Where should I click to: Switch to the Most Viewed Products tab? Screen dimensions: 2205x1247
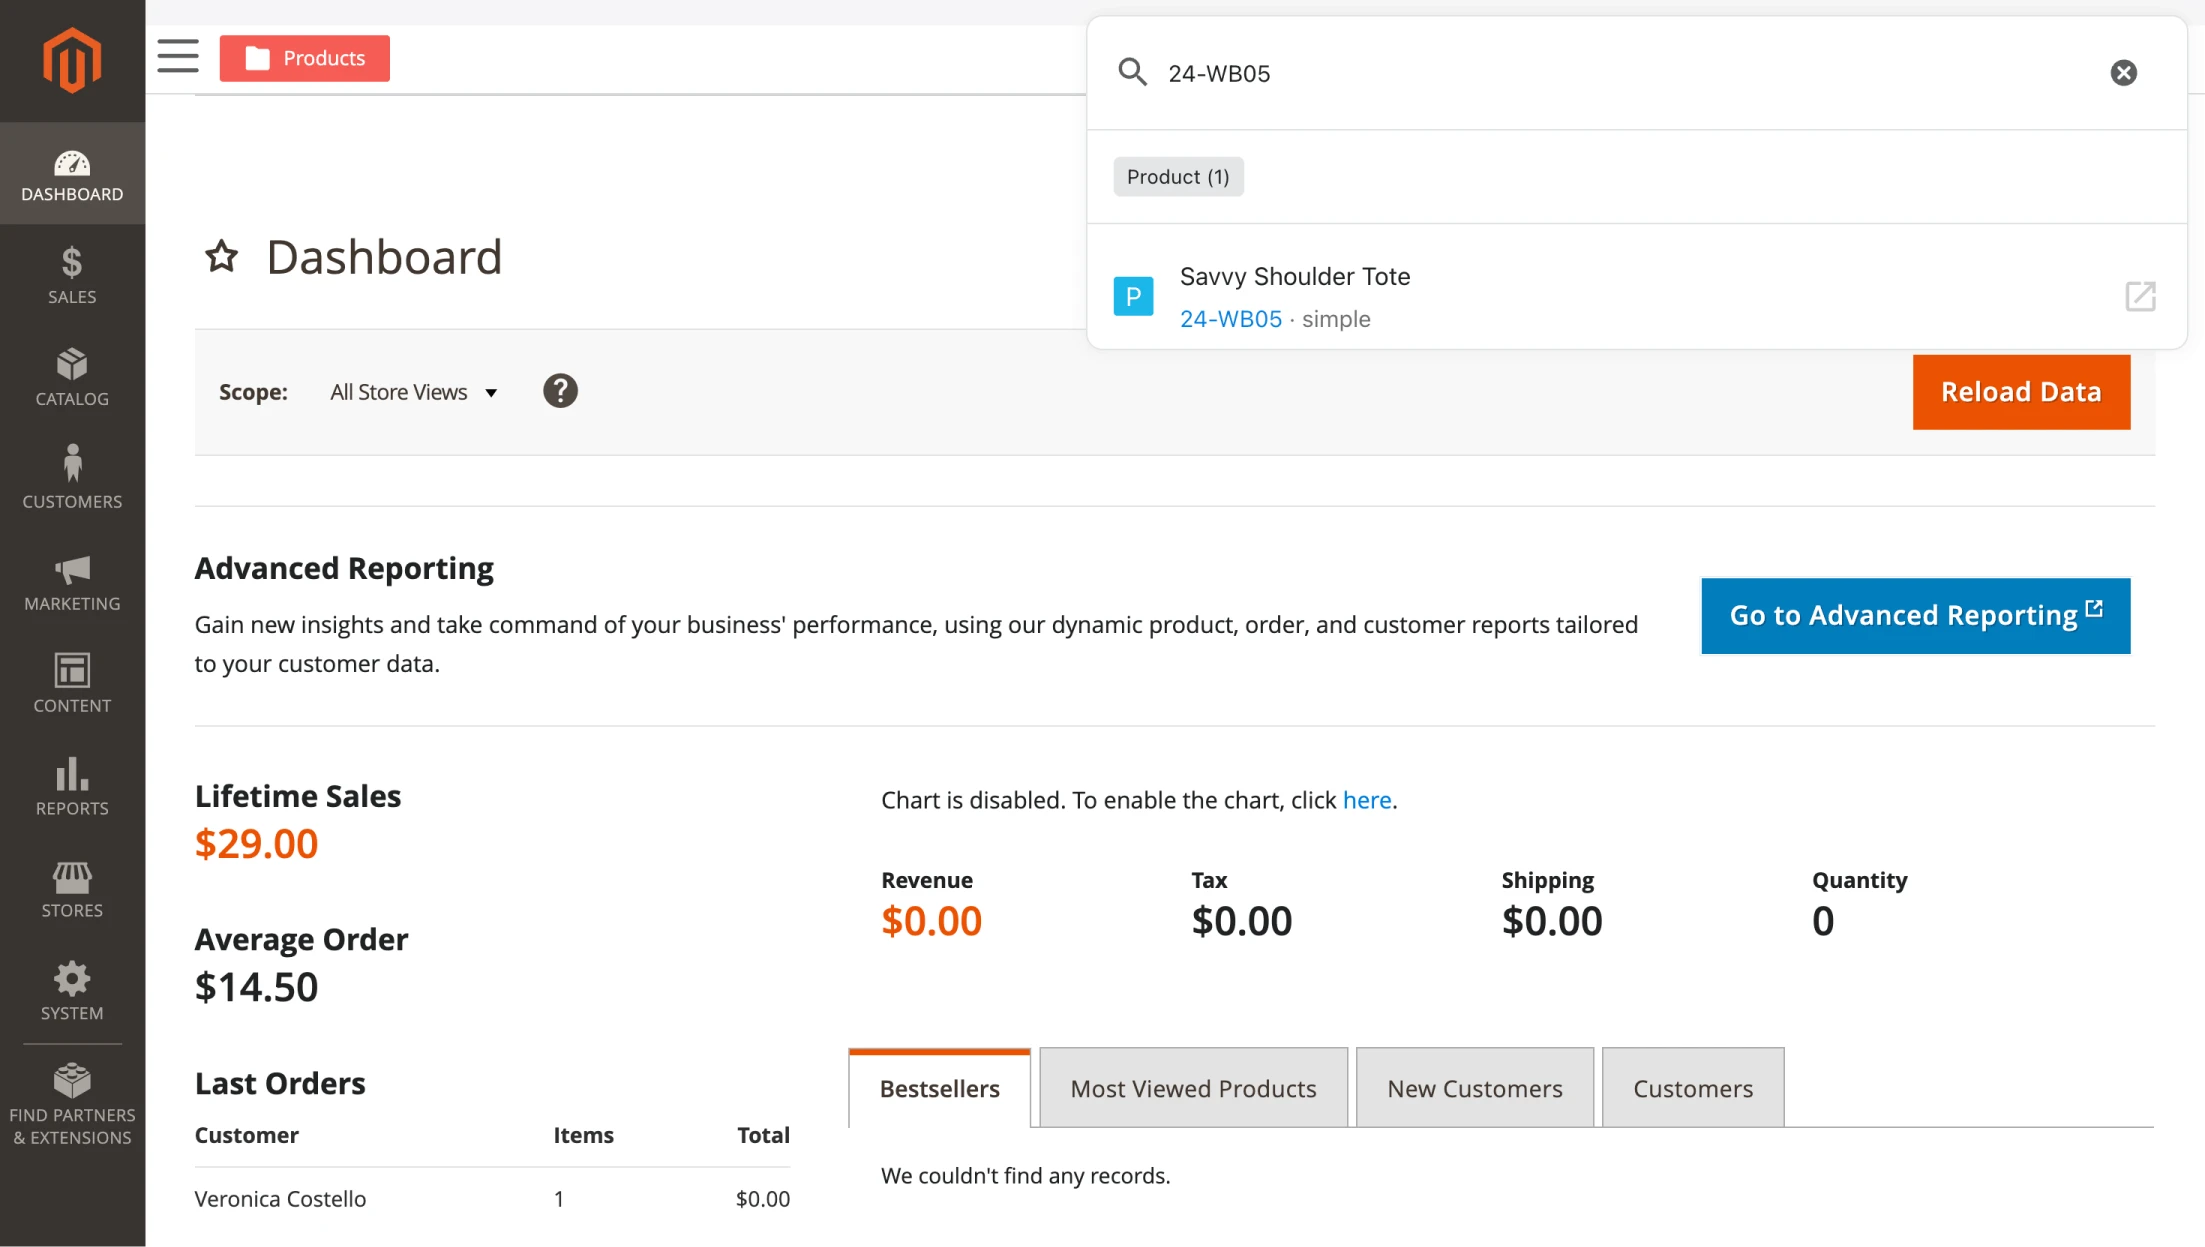1192,1088
